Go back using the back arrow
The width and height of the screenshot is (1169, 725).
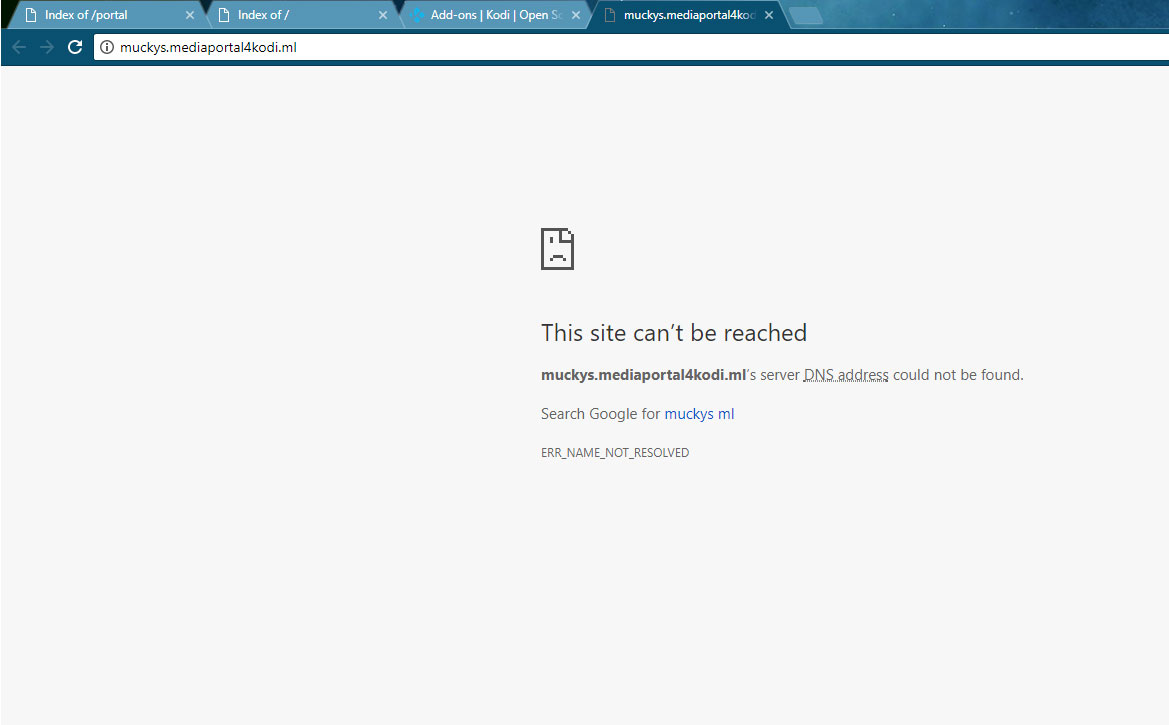click(19, 47)
